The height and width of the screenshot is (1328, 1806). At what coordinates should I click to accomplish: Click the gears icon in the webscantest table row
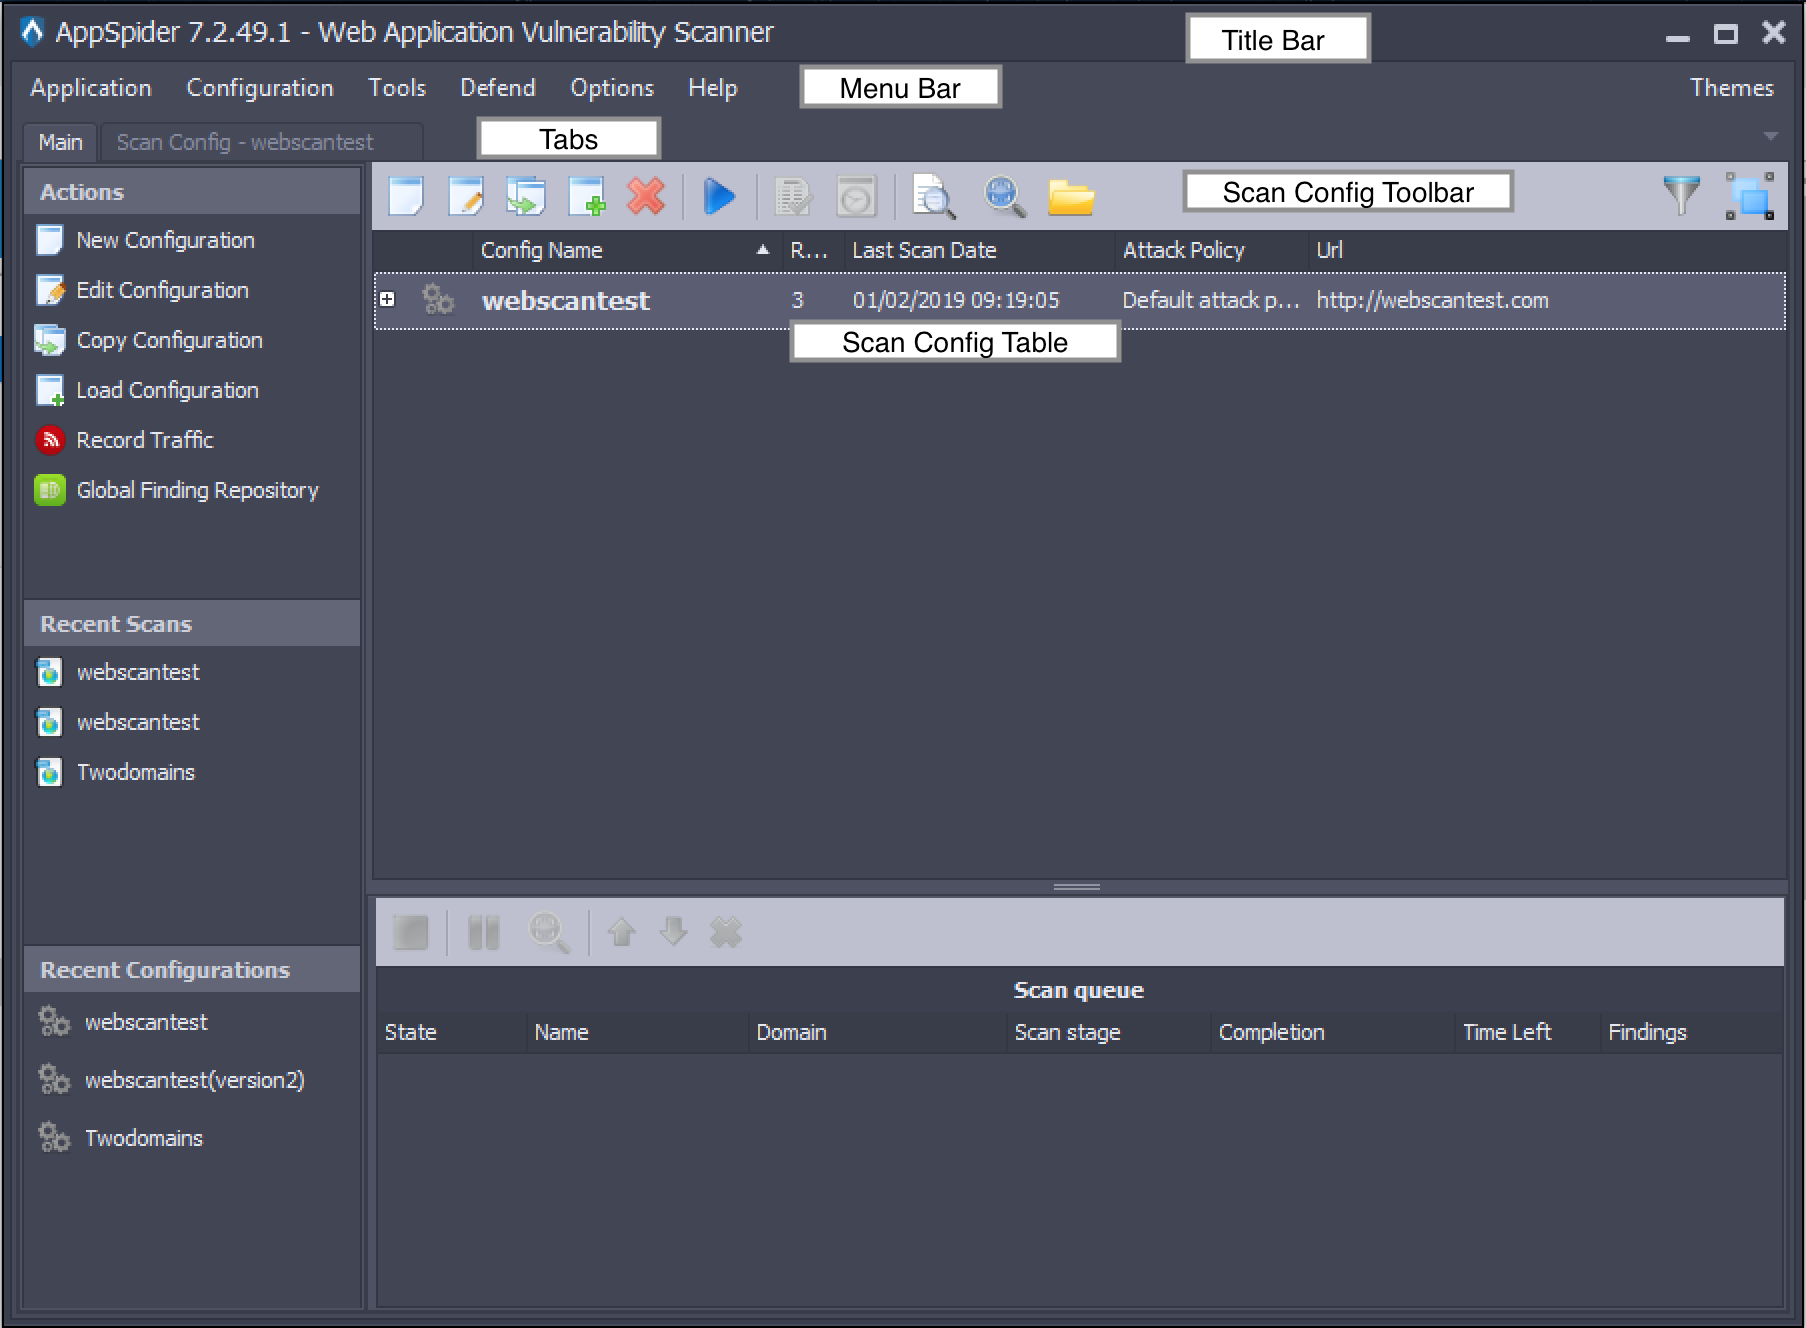(x=438, y=299)
